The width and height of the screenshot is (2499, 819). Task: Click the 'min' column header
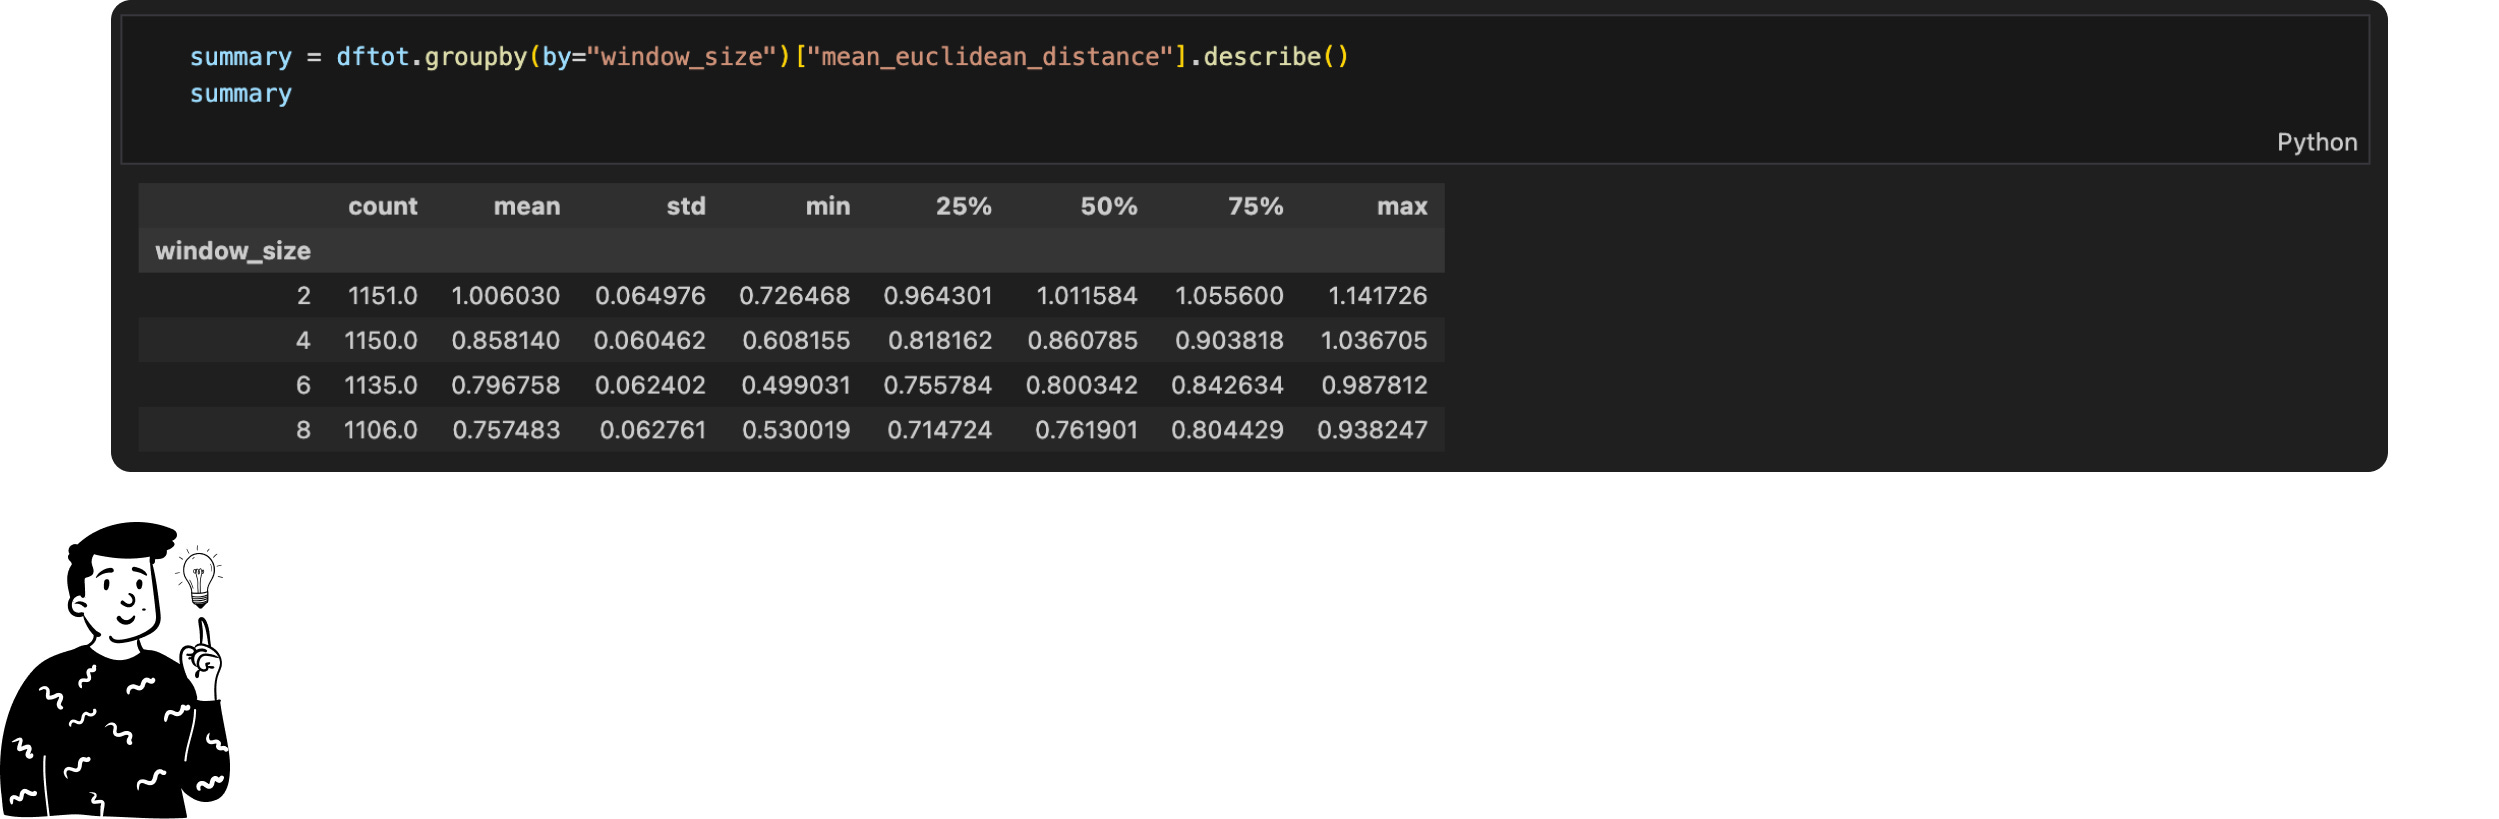[828, 206]
